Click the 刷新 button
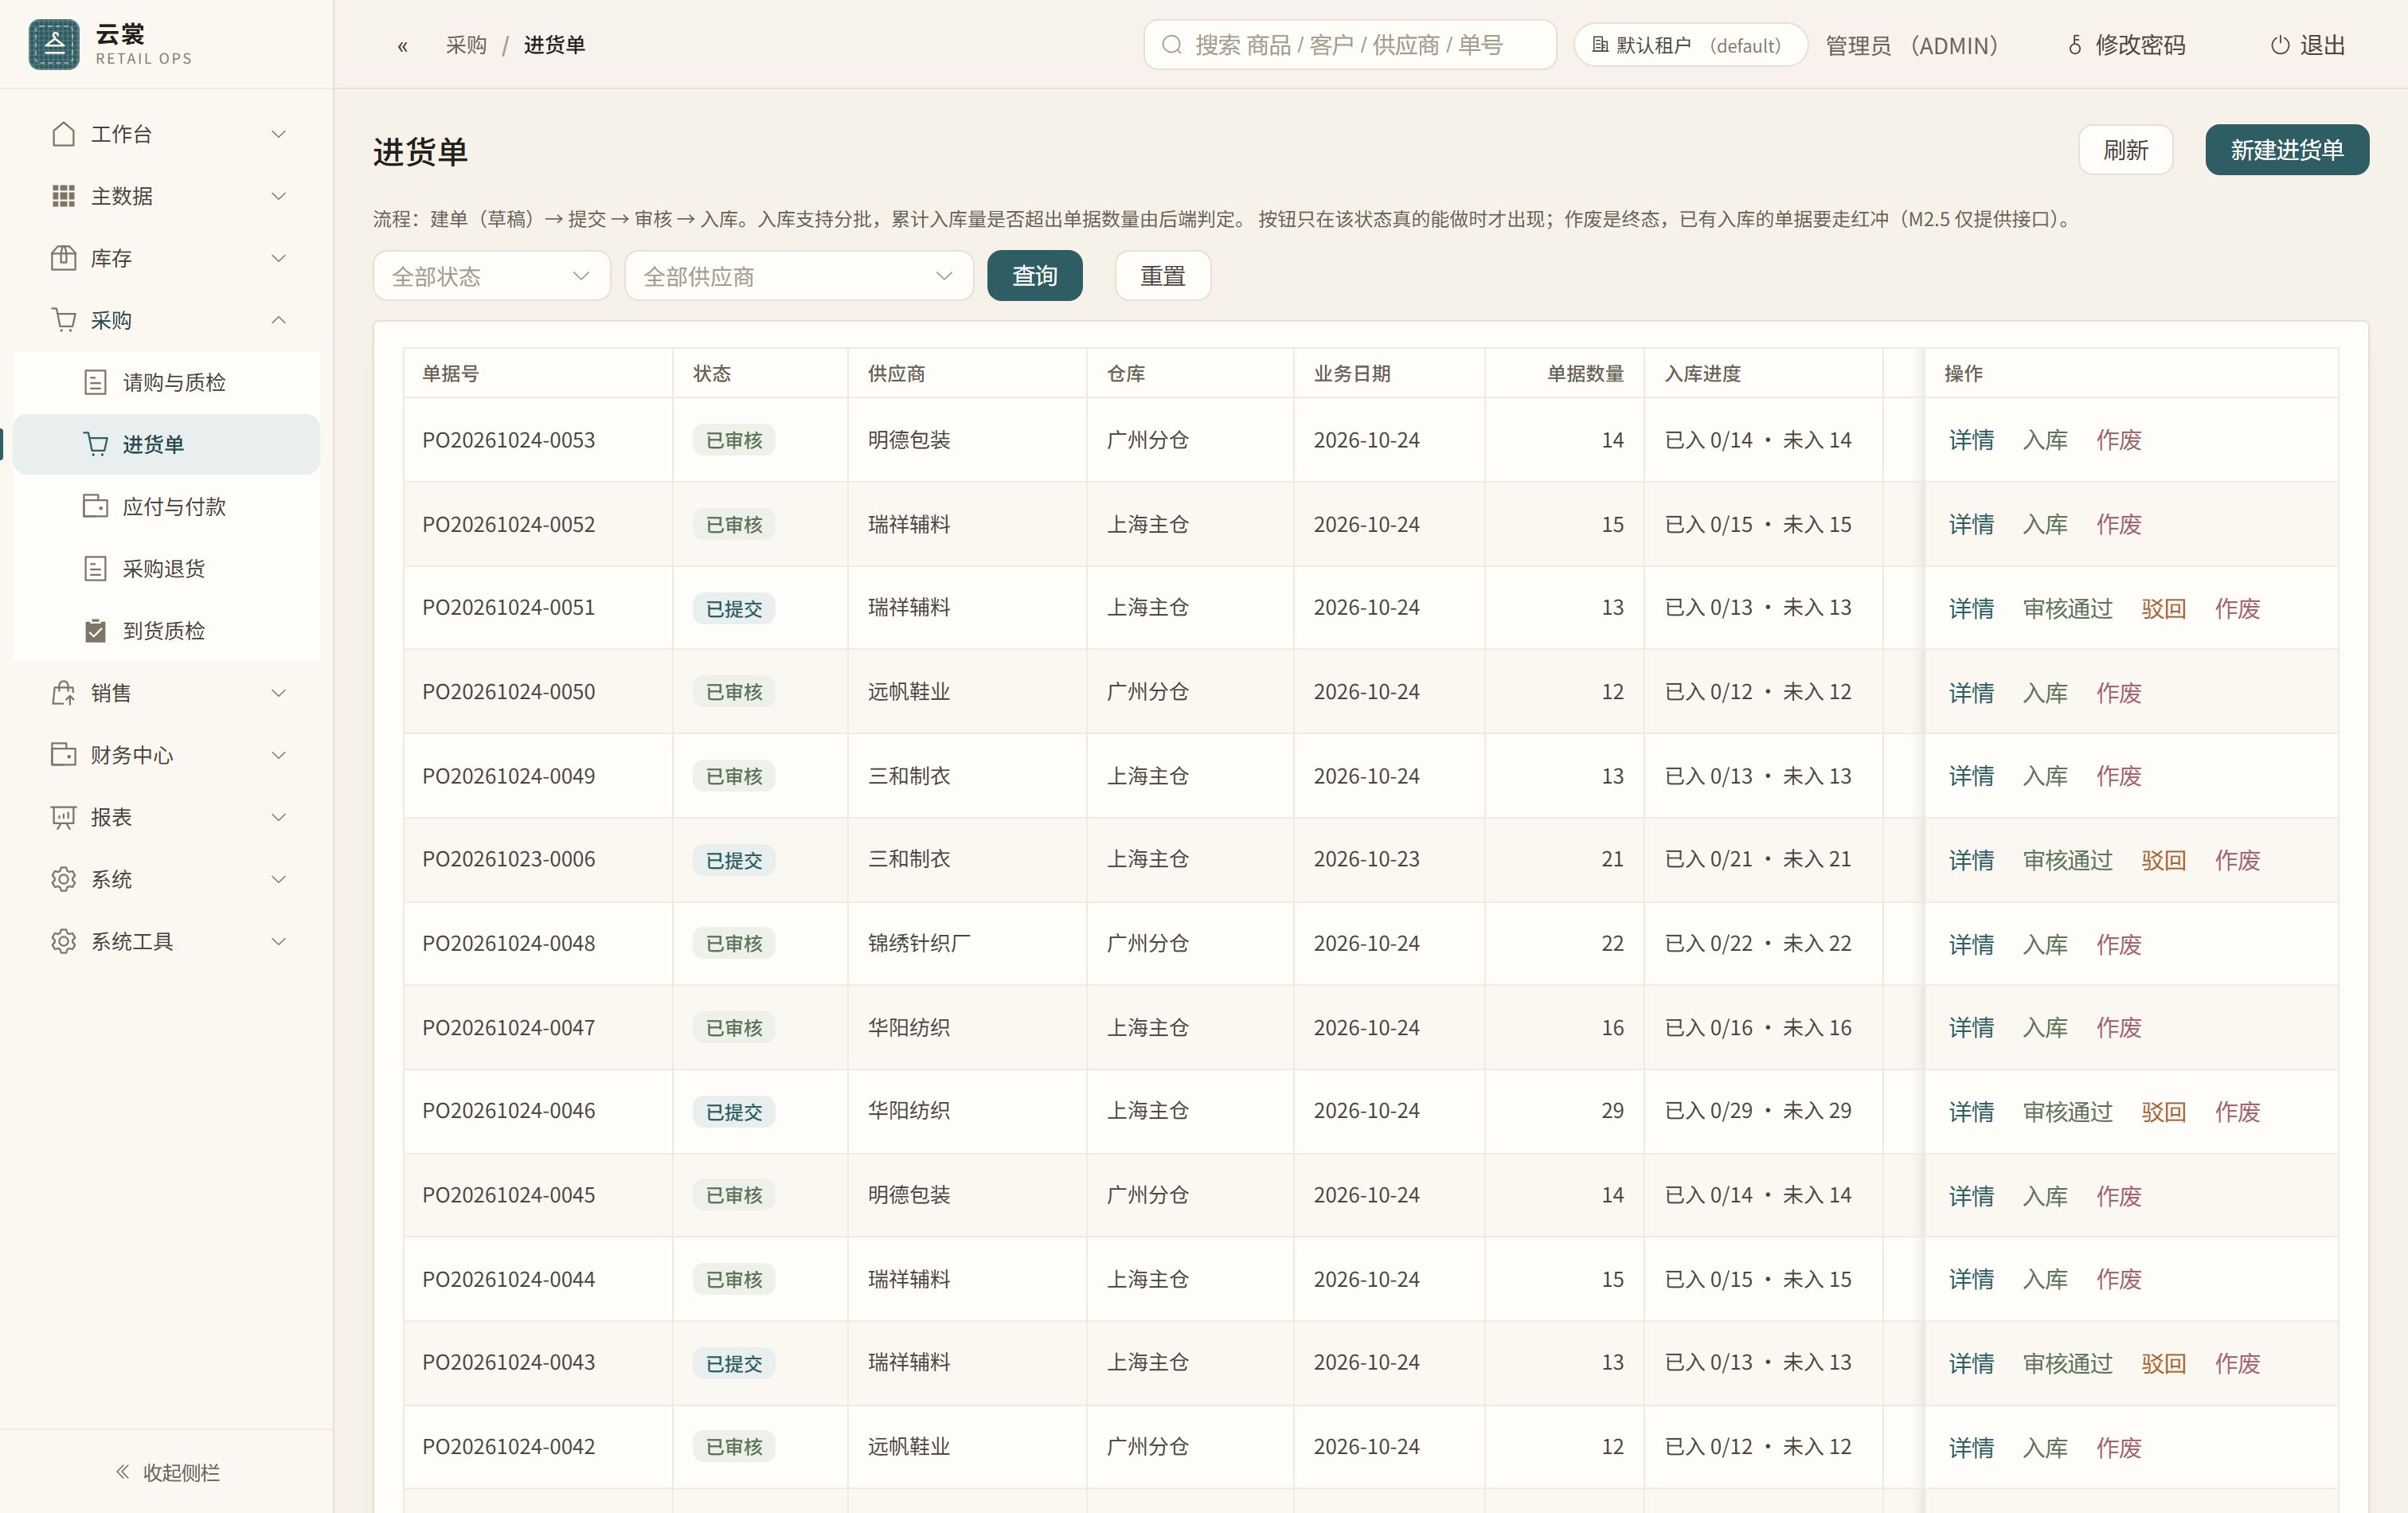The height and width of the screenshot is (1513, 2408). pyautogui.click(x=2126, y=150)
